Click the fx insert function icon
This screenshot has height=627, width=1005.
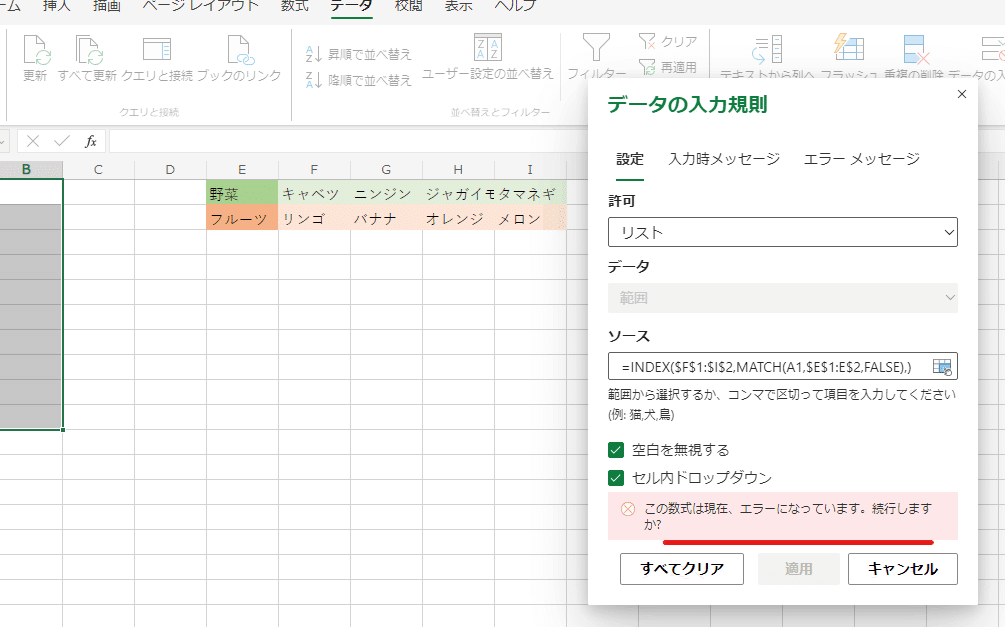pos(90,141)
